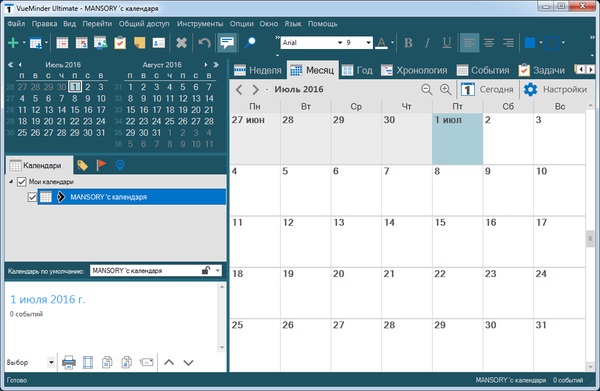Switch to the Хронология view tab

pyautogui.click(x=414, y=70)
